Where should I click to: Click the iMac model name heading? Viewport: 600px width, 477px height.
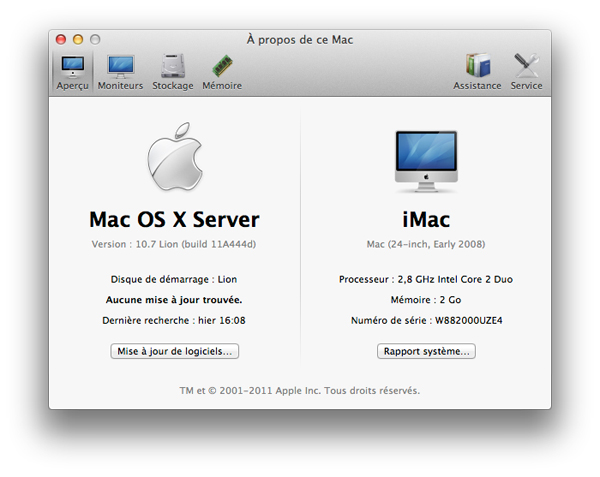pos(426,220)
